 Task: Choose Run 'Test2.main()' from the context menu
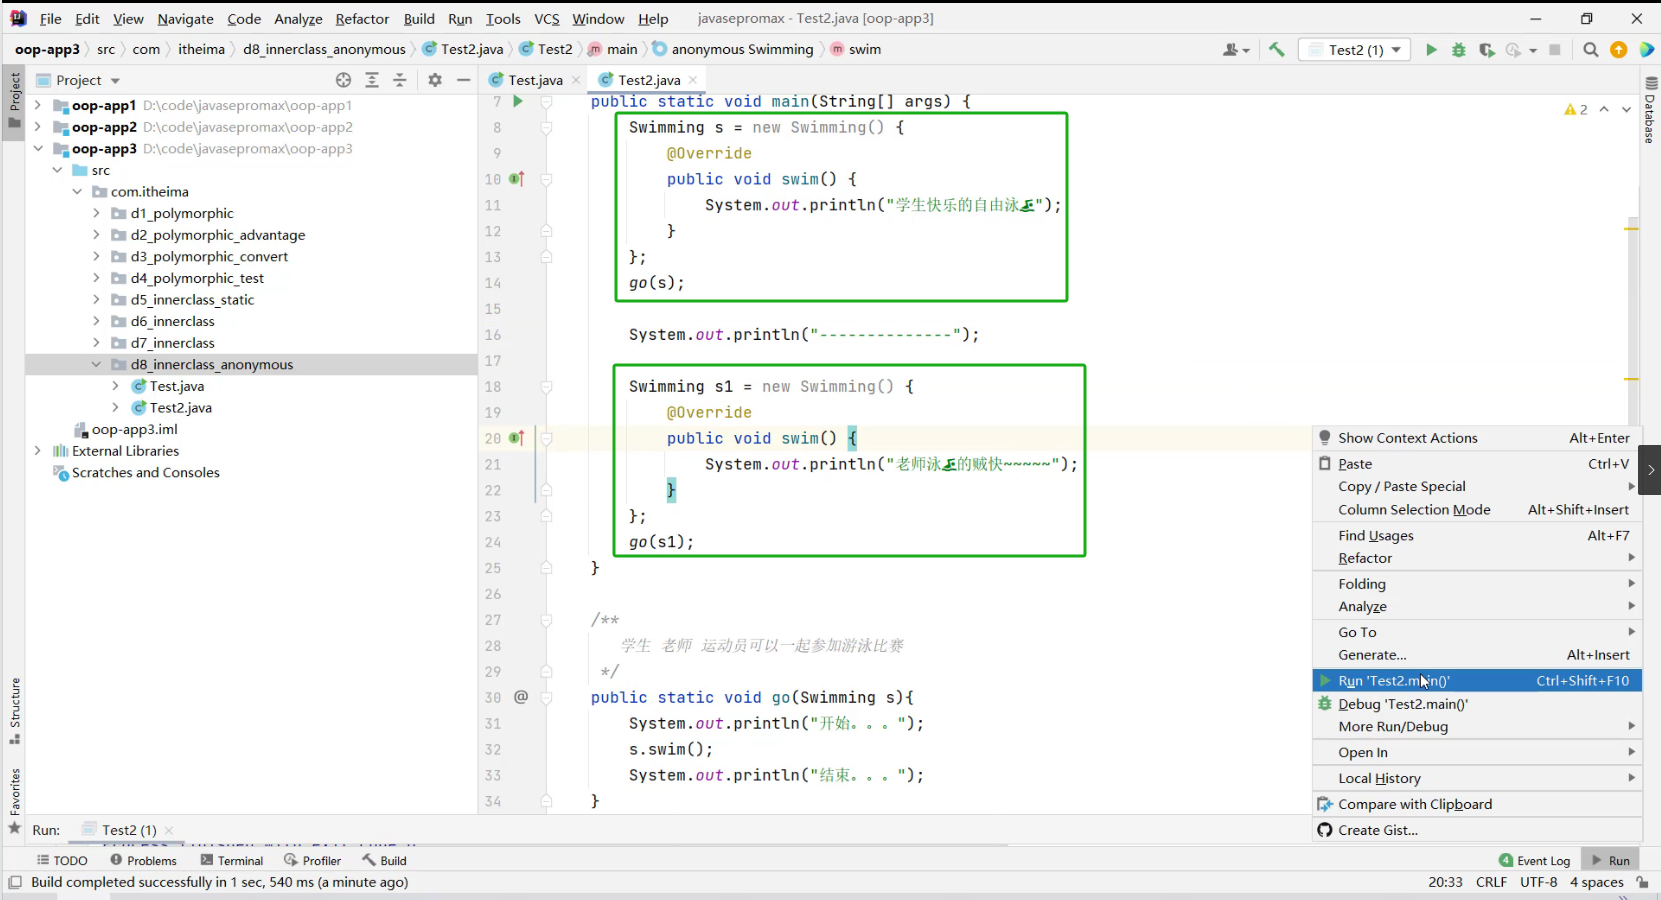(x=1477, y=681)
